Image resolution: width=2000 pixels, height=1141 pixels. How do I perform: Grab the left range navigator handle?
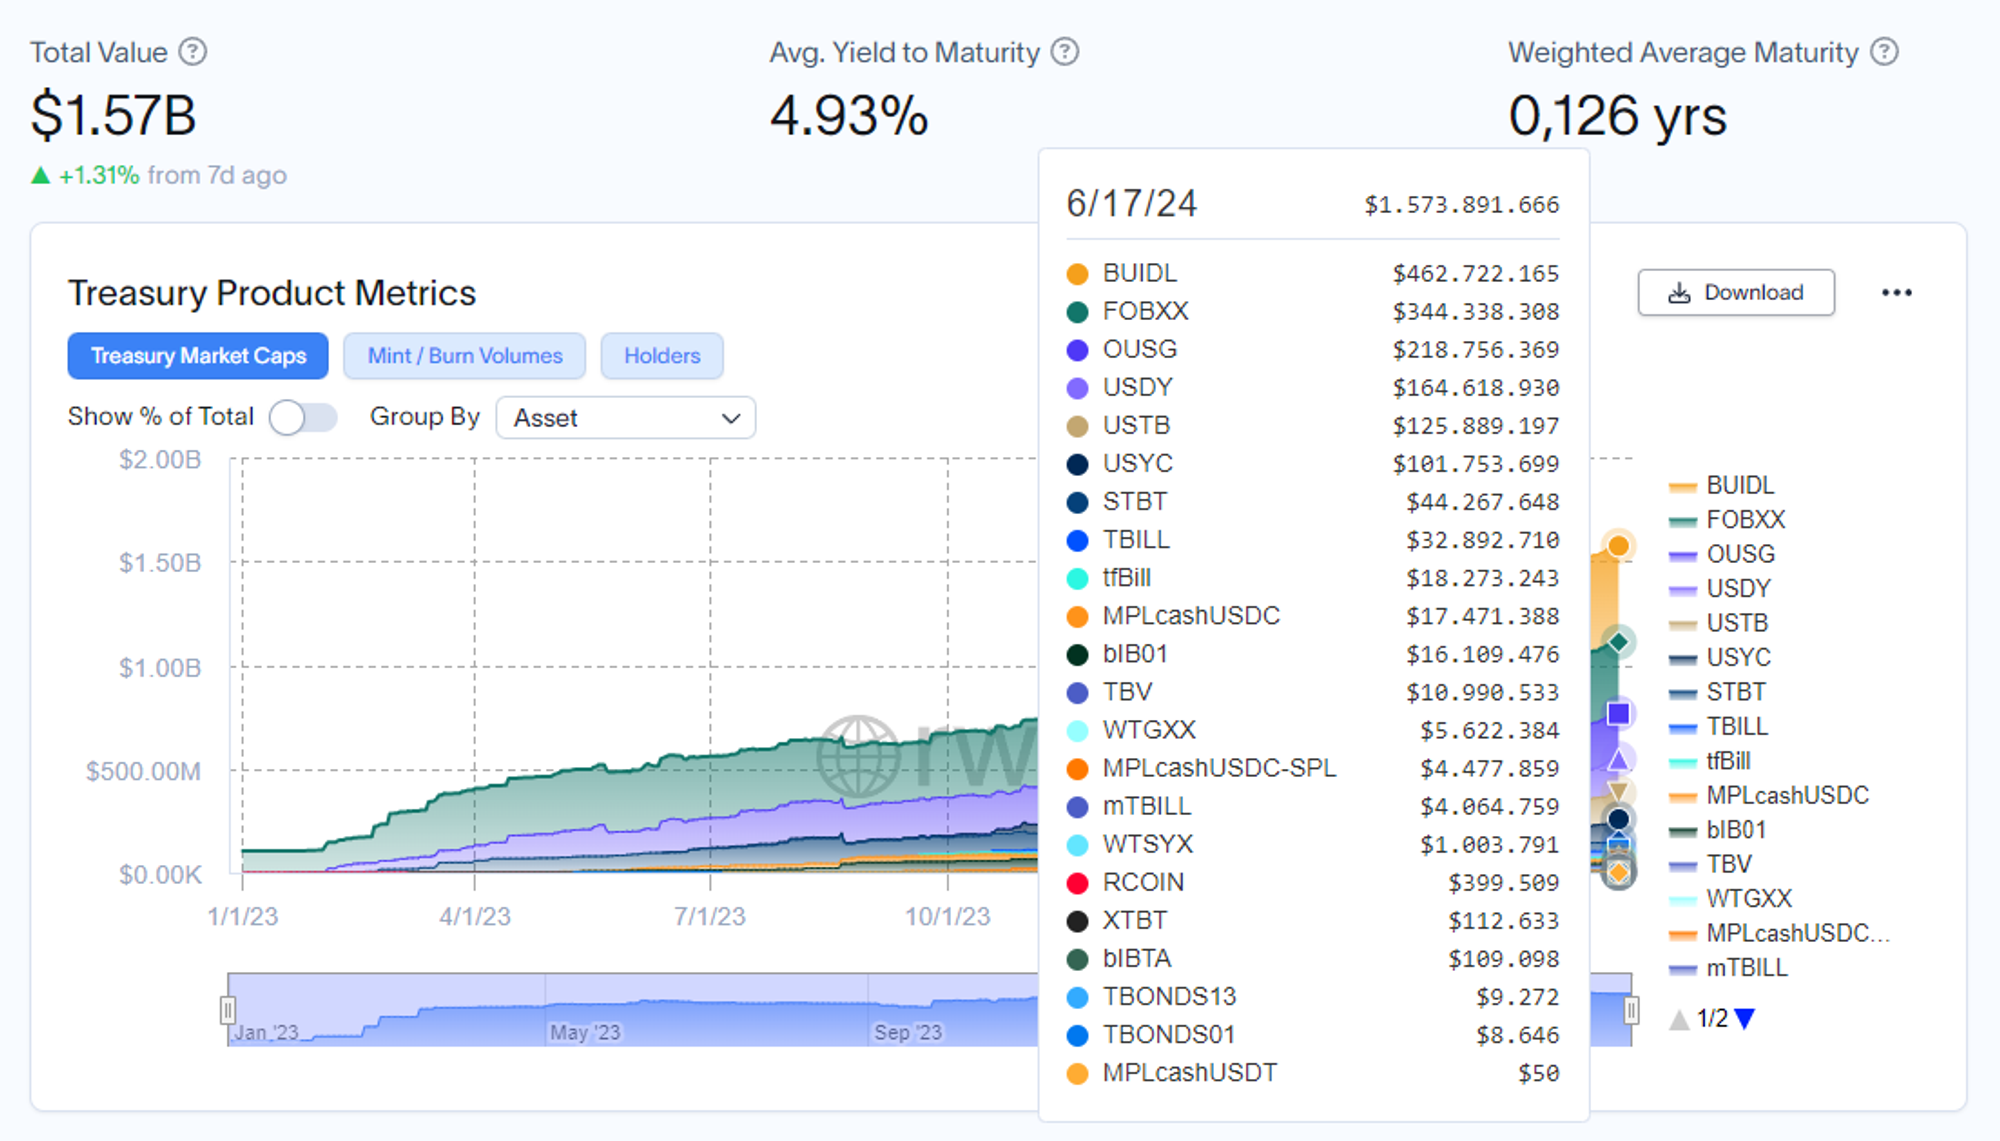(228, 1010)
